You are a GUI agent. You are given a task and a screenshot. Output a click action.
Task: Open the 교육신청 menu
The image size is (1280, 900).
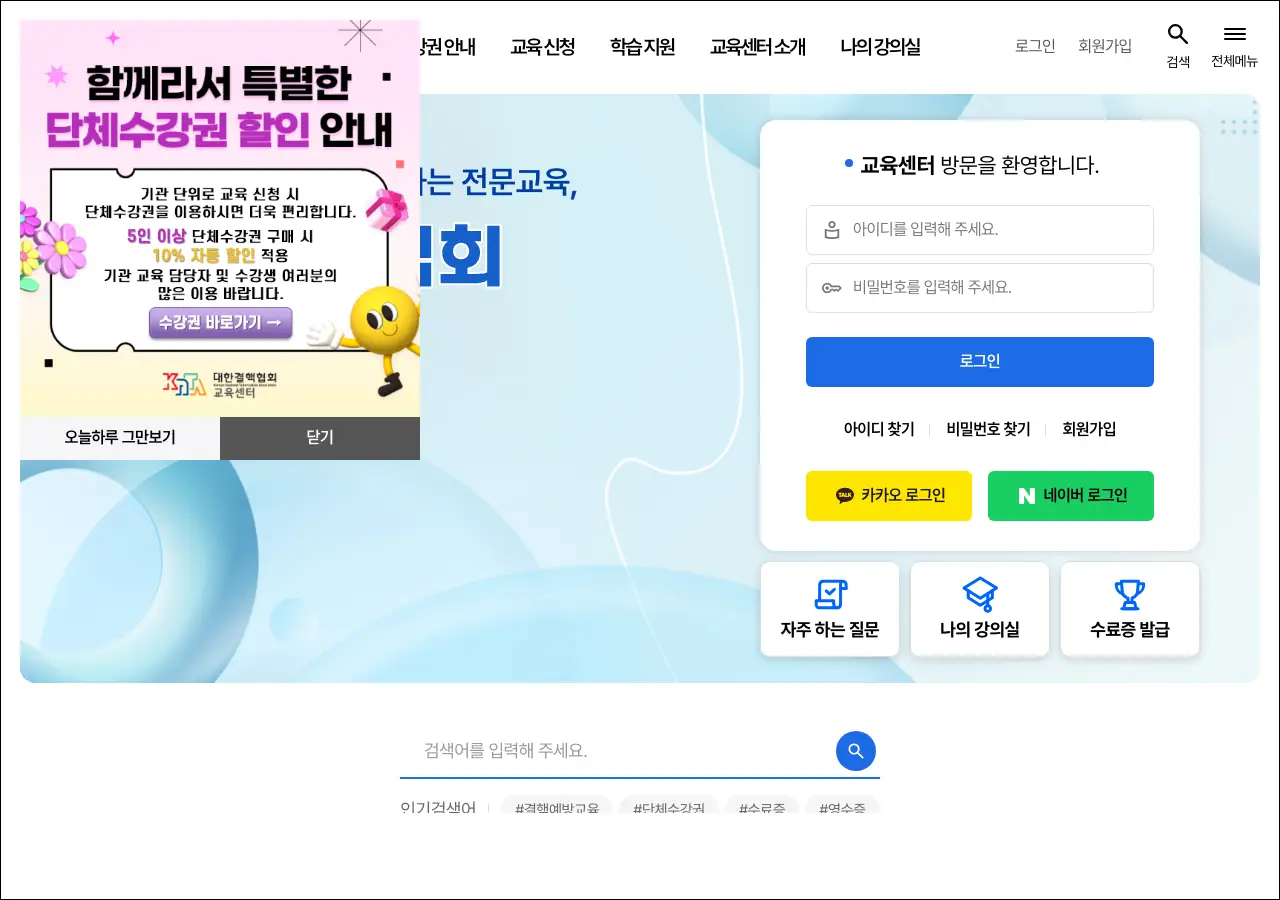click(543, 47)
